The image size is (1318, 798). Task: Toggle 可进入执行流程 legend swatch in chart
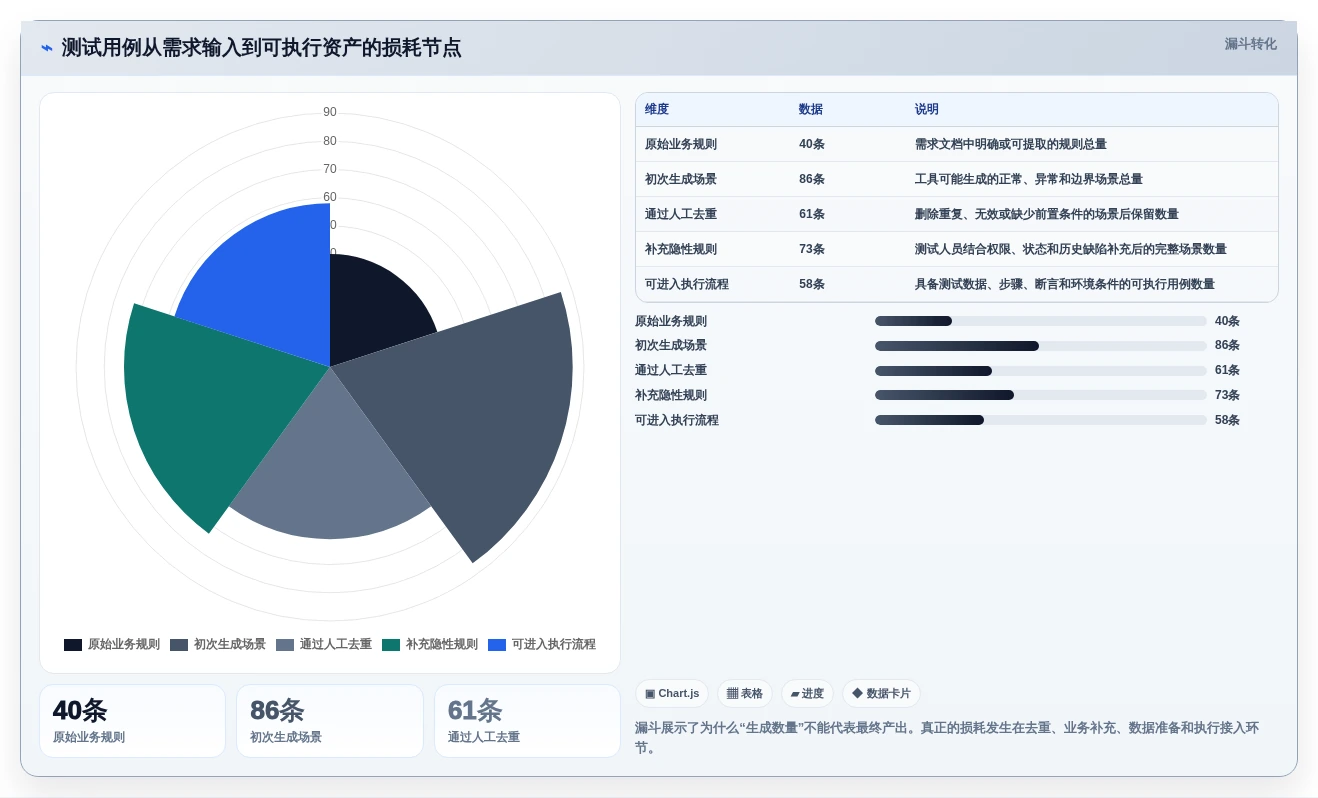[497, 645]
